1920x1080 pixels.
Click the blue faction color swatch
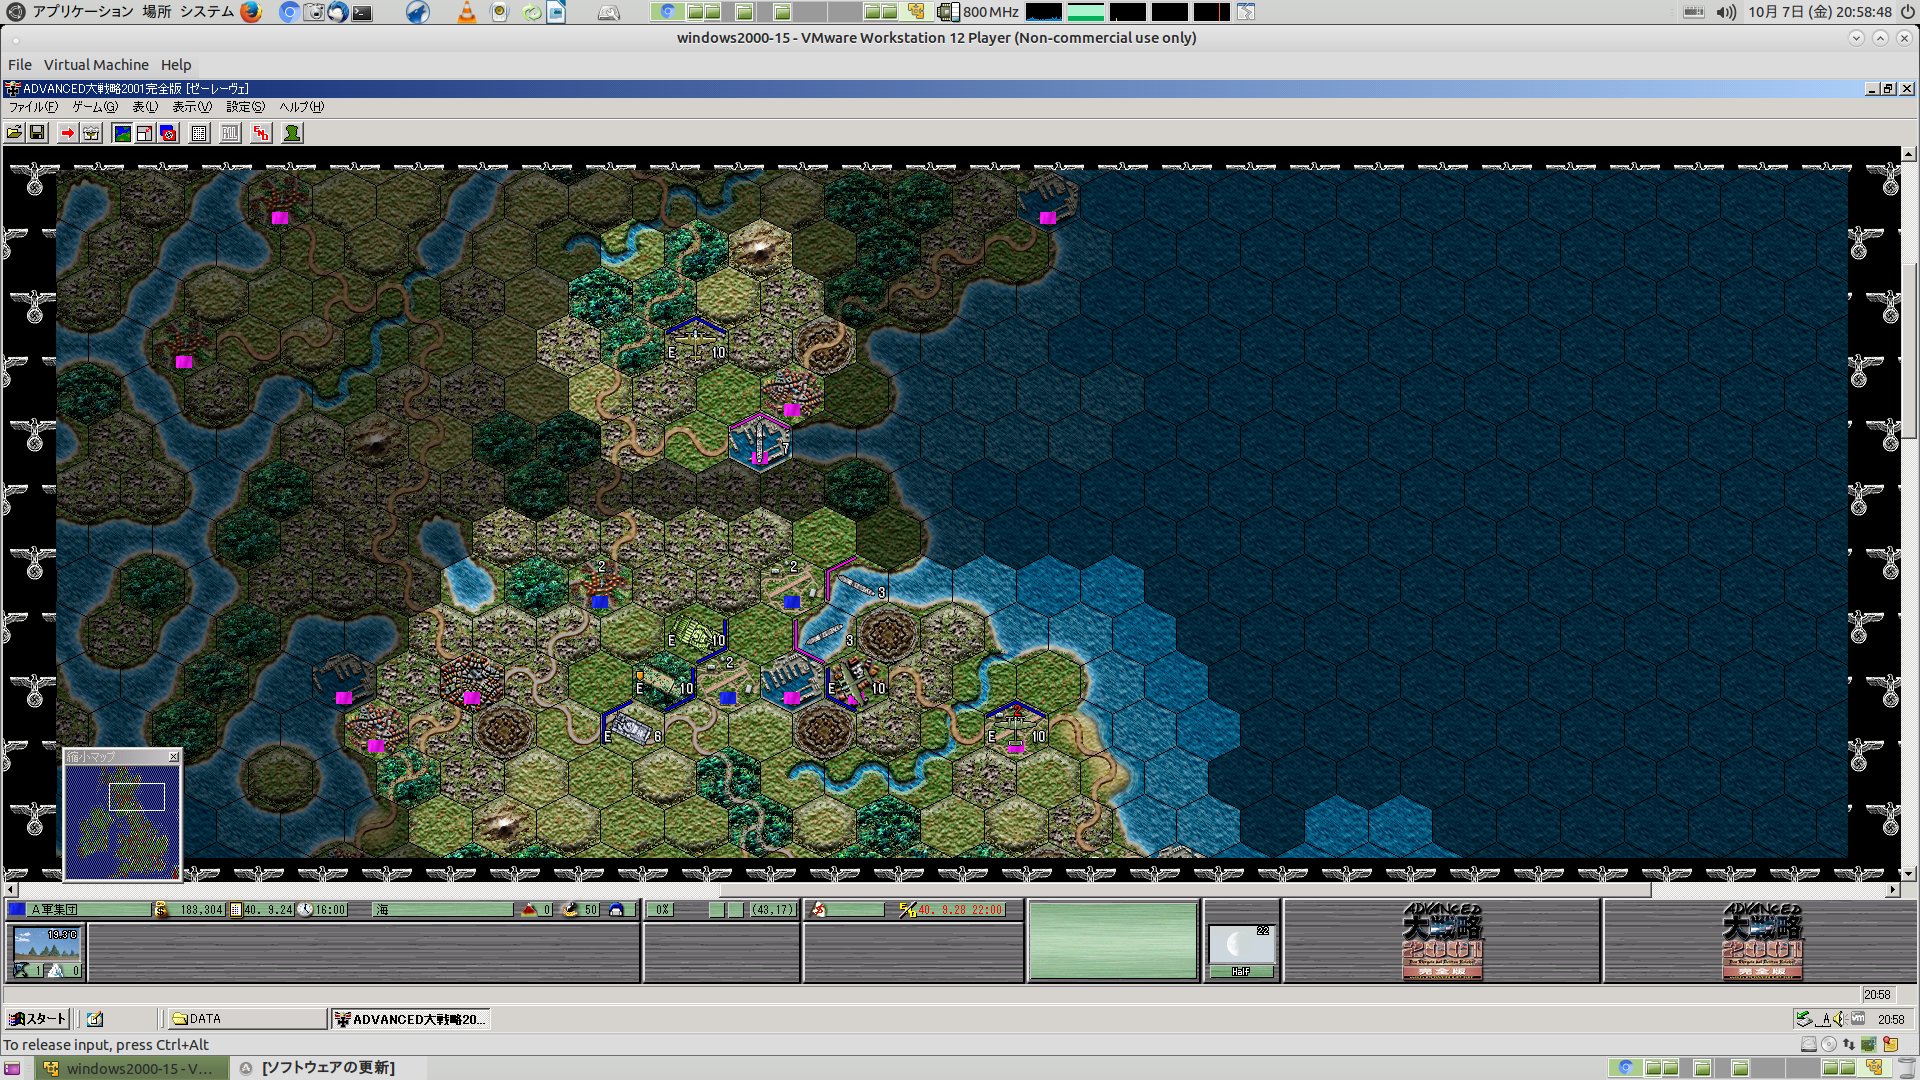(17, 910)
